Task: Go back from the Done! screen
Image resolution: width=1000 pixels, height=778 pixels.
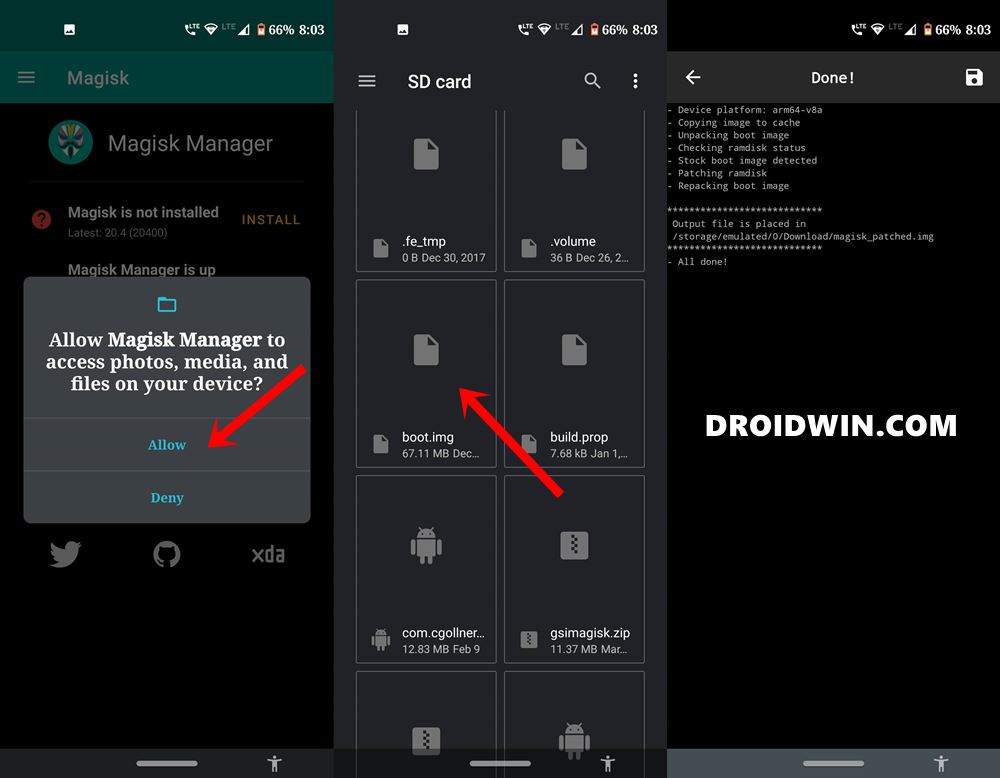Action: [693, 77]
